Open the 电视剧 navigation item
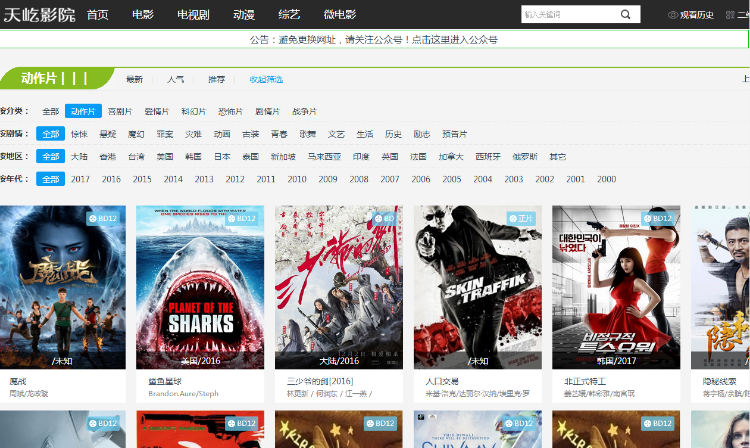 tap(193, 15)
